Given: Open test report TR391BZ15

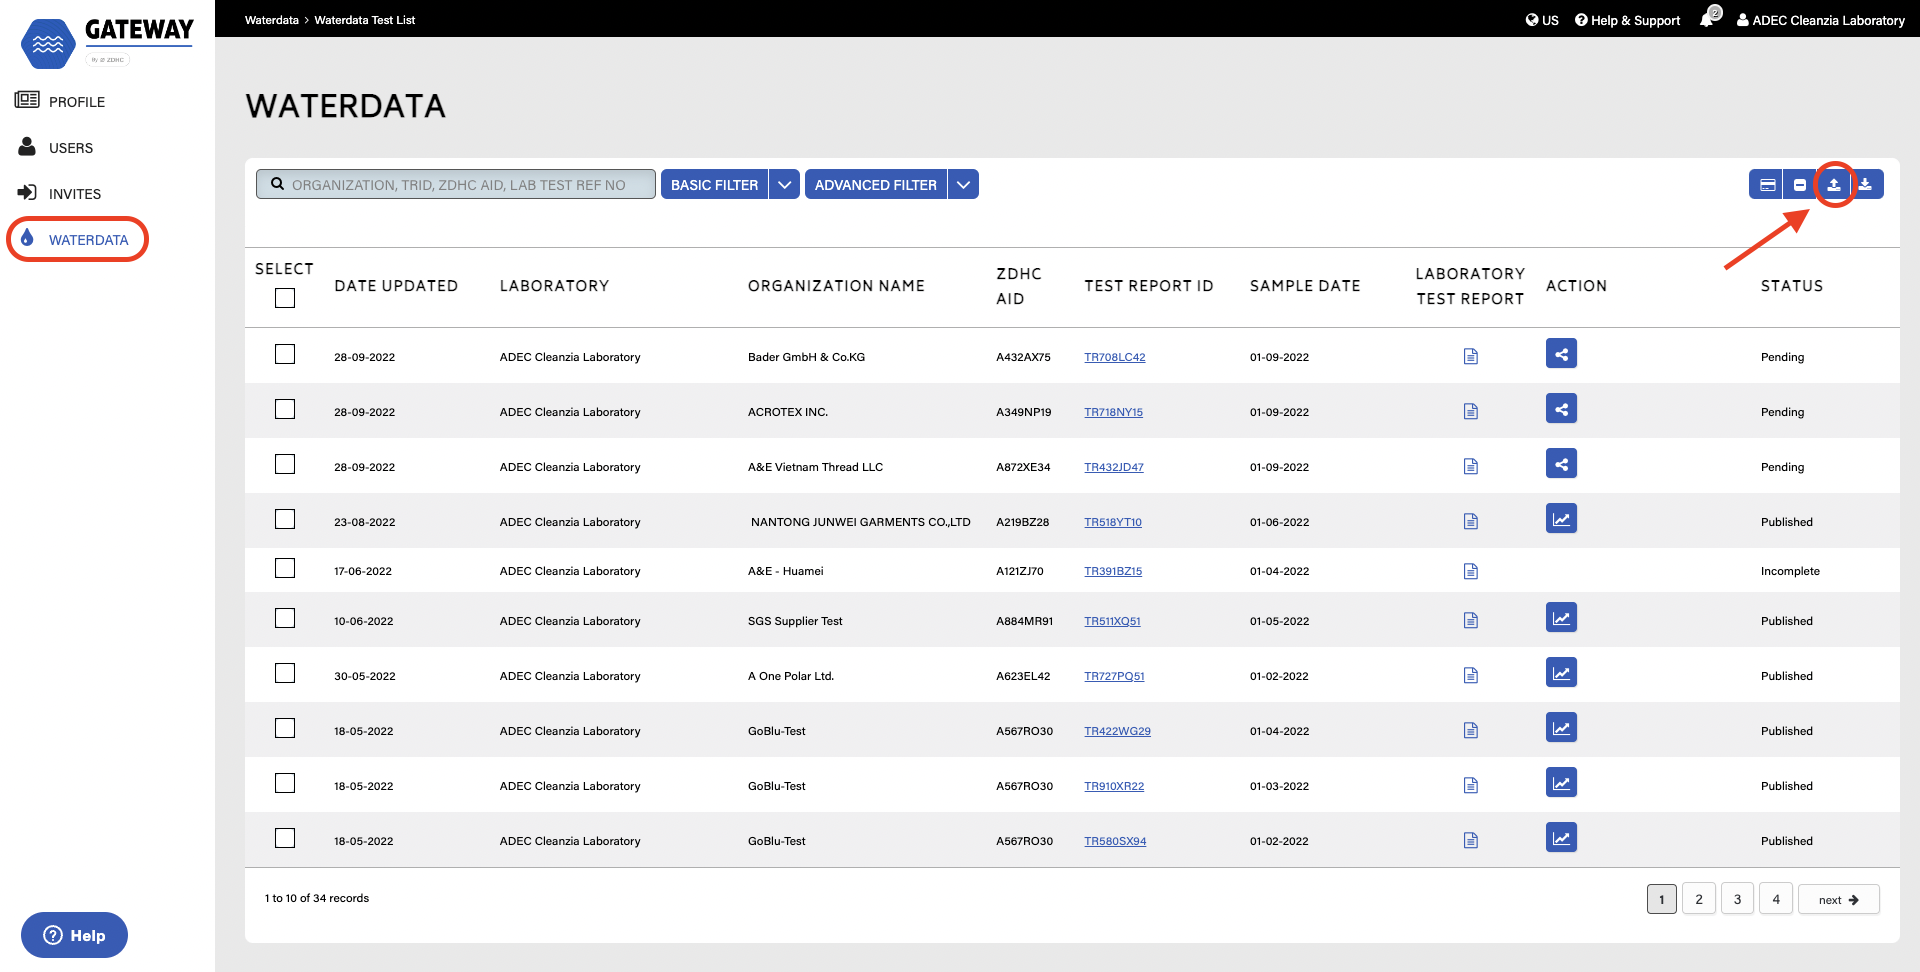Looking at the screenshot, I should [1113, 571].
